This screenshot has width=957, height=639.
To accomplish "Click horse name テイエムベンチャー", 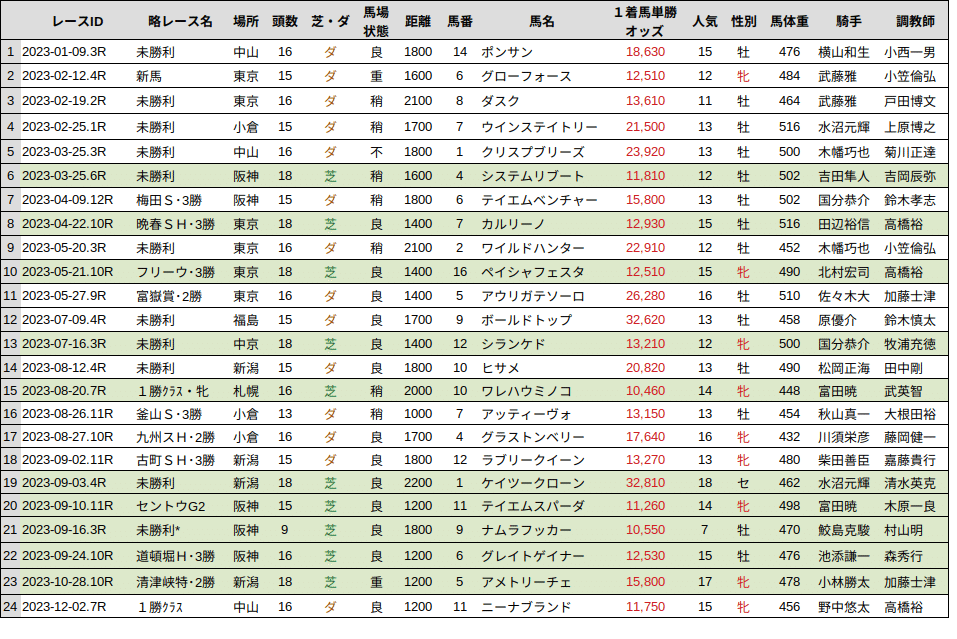I will tap(539, 200).
